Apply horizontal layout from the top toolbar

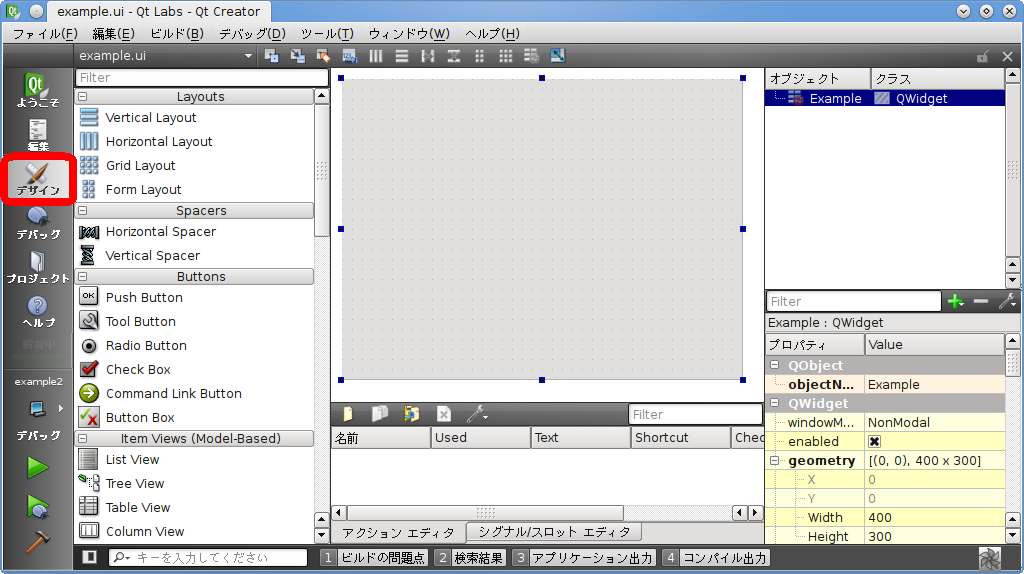point(376,56)
